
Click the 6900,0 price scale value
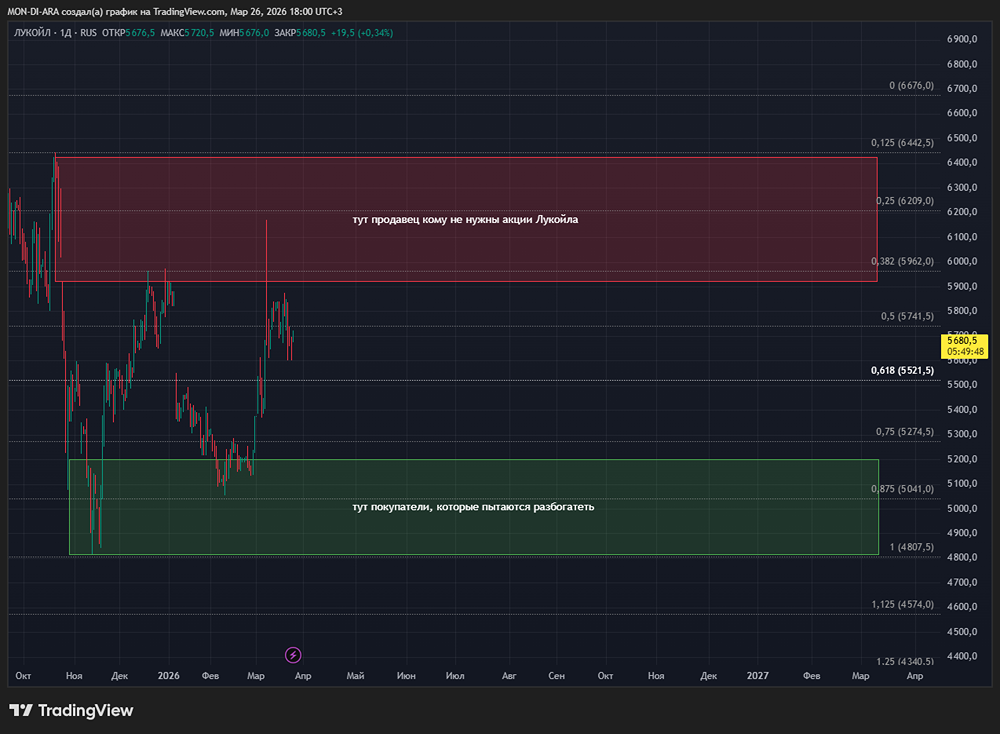tap(962, 39)
